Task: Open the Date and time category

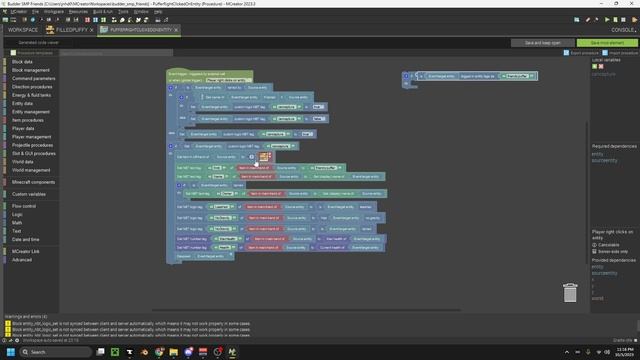Action: pos(25,240)
